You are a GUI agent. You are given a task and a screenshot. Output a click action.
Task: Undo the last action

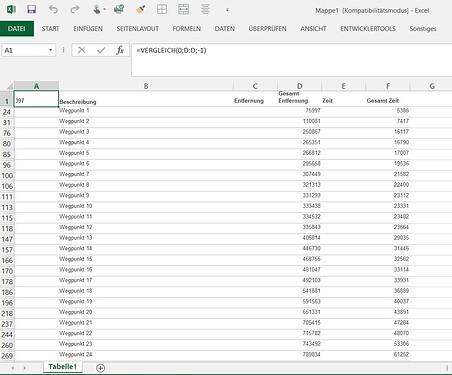[x=53, y=9]
